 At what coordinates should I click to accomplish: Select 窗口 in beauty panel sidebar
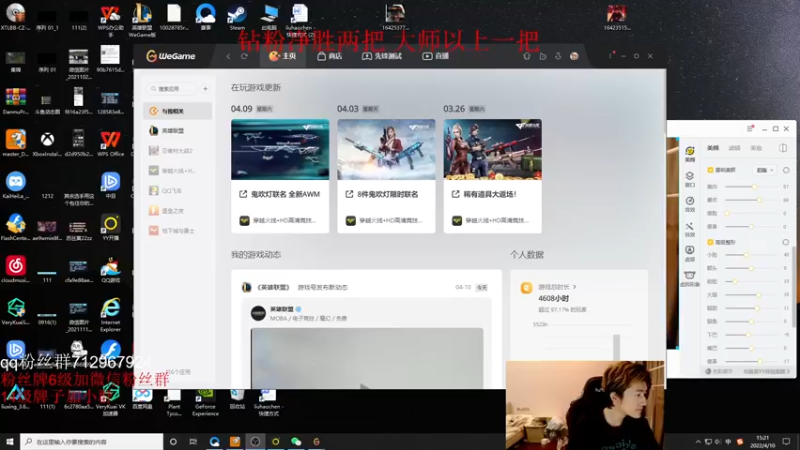tap(690, 179)
